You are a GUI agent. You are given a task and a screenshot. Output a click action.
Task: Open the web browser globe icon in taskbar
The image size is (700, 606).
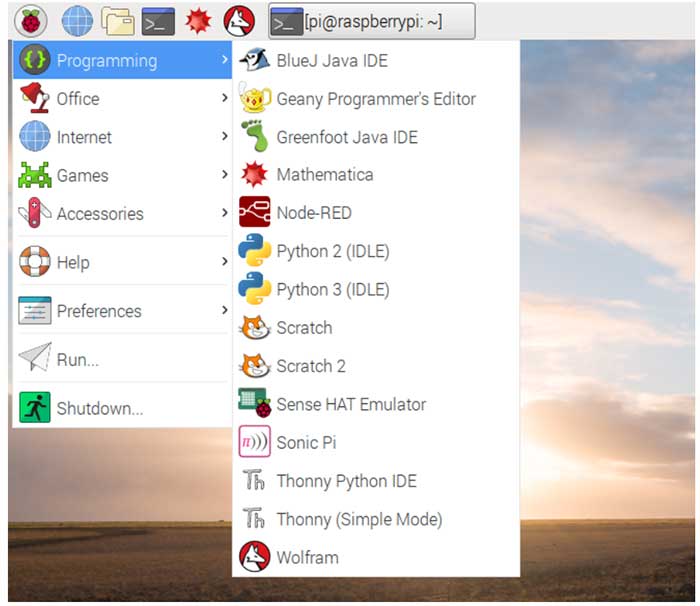[77, 20]
